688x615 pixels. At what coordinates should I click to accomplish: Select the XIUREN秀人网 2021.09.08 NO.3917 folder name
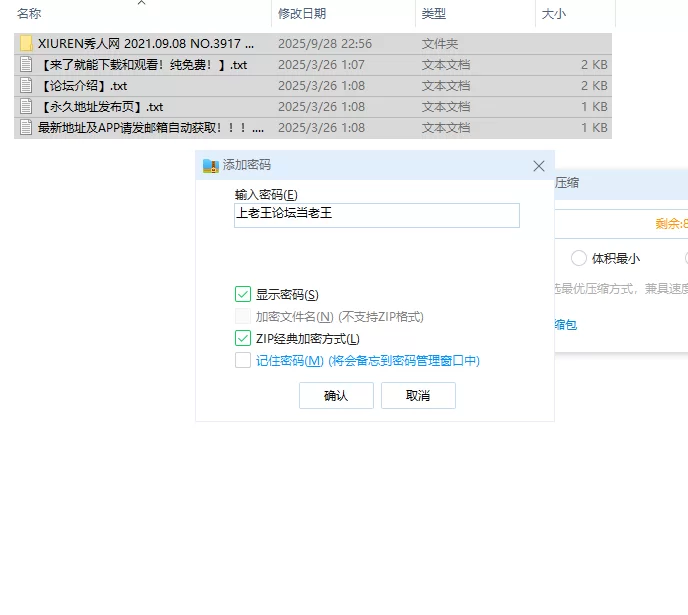point(146,43)
